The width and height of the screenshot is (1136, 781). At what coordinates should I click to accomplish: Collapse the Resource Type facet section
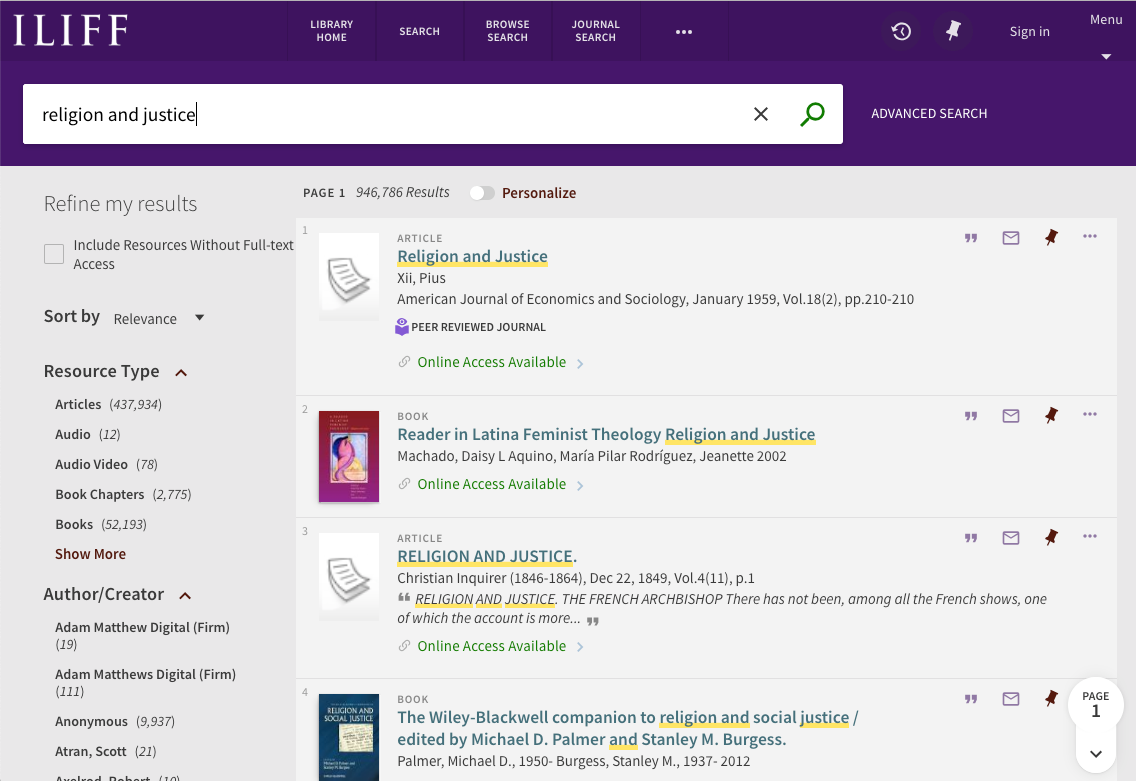pos(181,372)
